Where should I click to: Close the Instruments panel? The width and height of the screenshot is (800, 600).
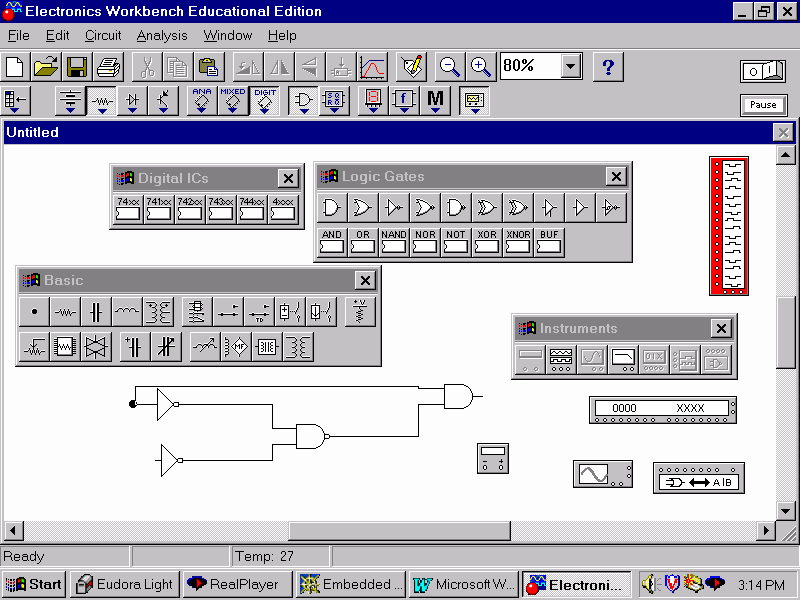[x=721, y=329]
